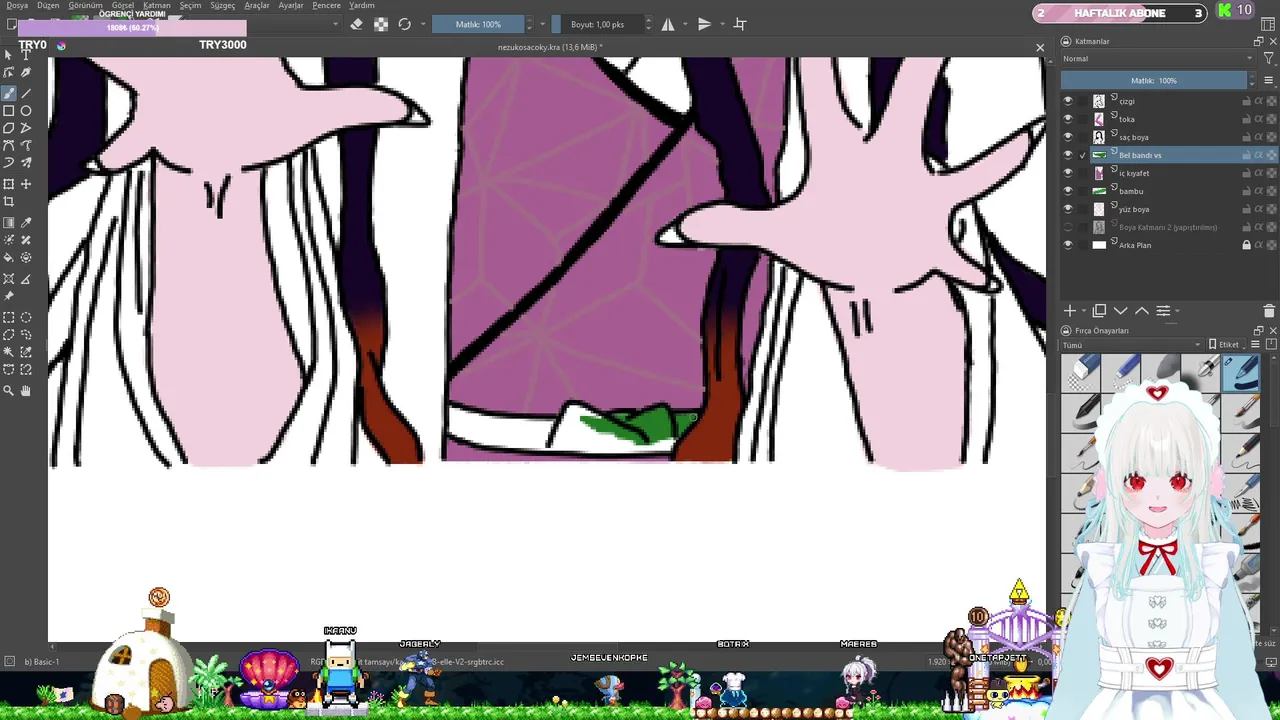
Task: Hide the toka layer
Action: (x=1068, y=119)
